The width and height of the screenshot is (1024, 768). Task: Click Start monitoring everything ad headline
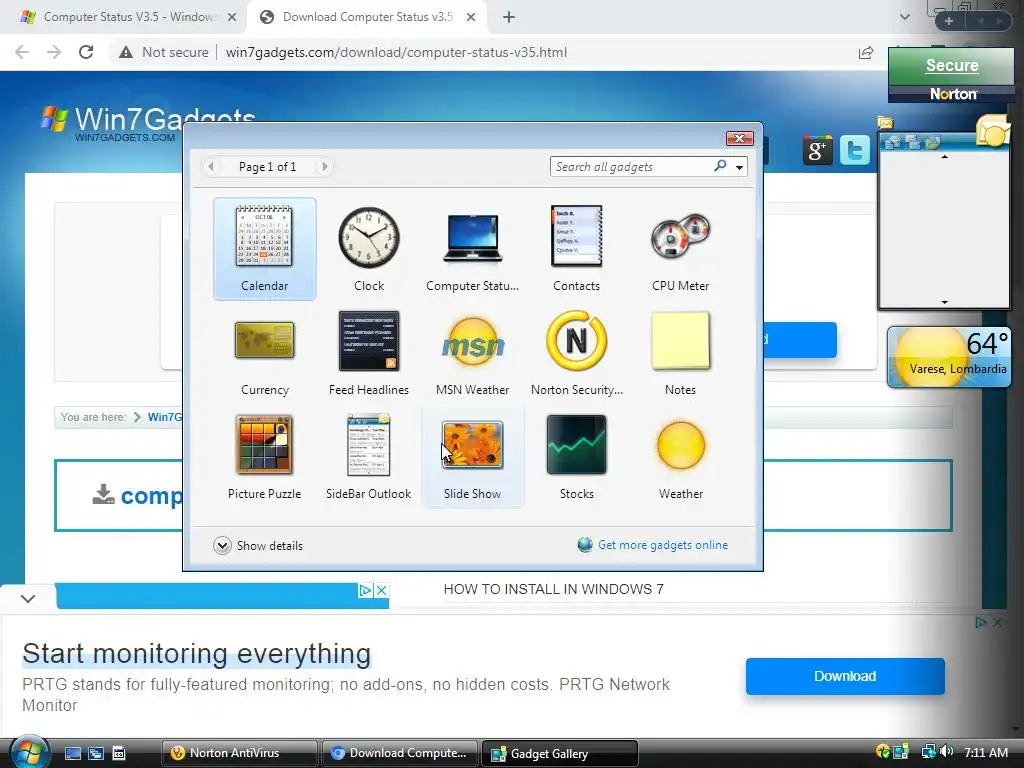197,653
